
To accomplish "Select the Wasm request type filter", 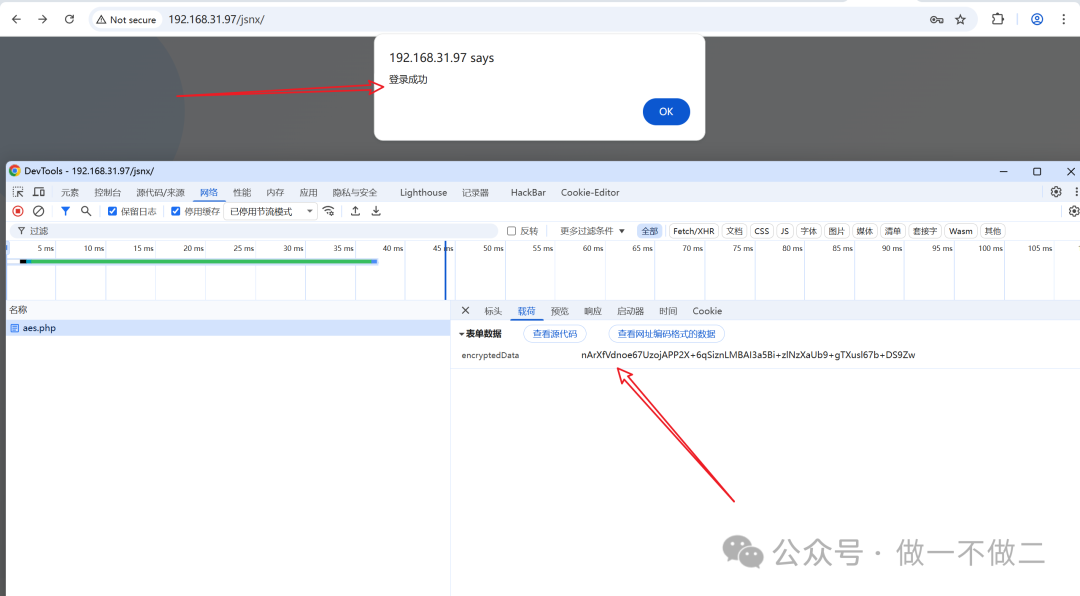I will tap(960, 231).
